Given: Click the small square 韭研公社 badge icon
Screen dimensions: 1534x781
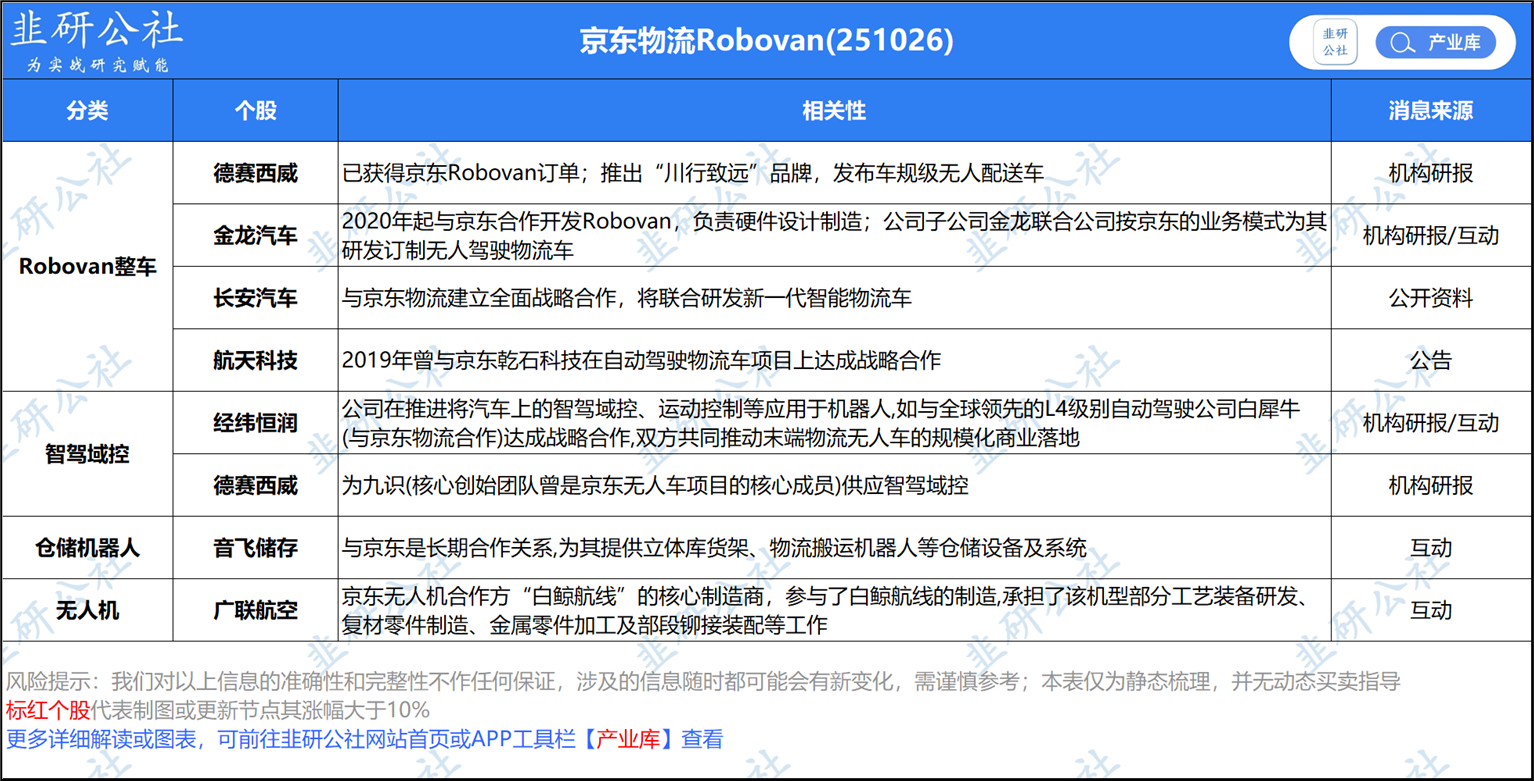Looking at the screenshot, I should pyautogui.click(x=1335, y=42).
